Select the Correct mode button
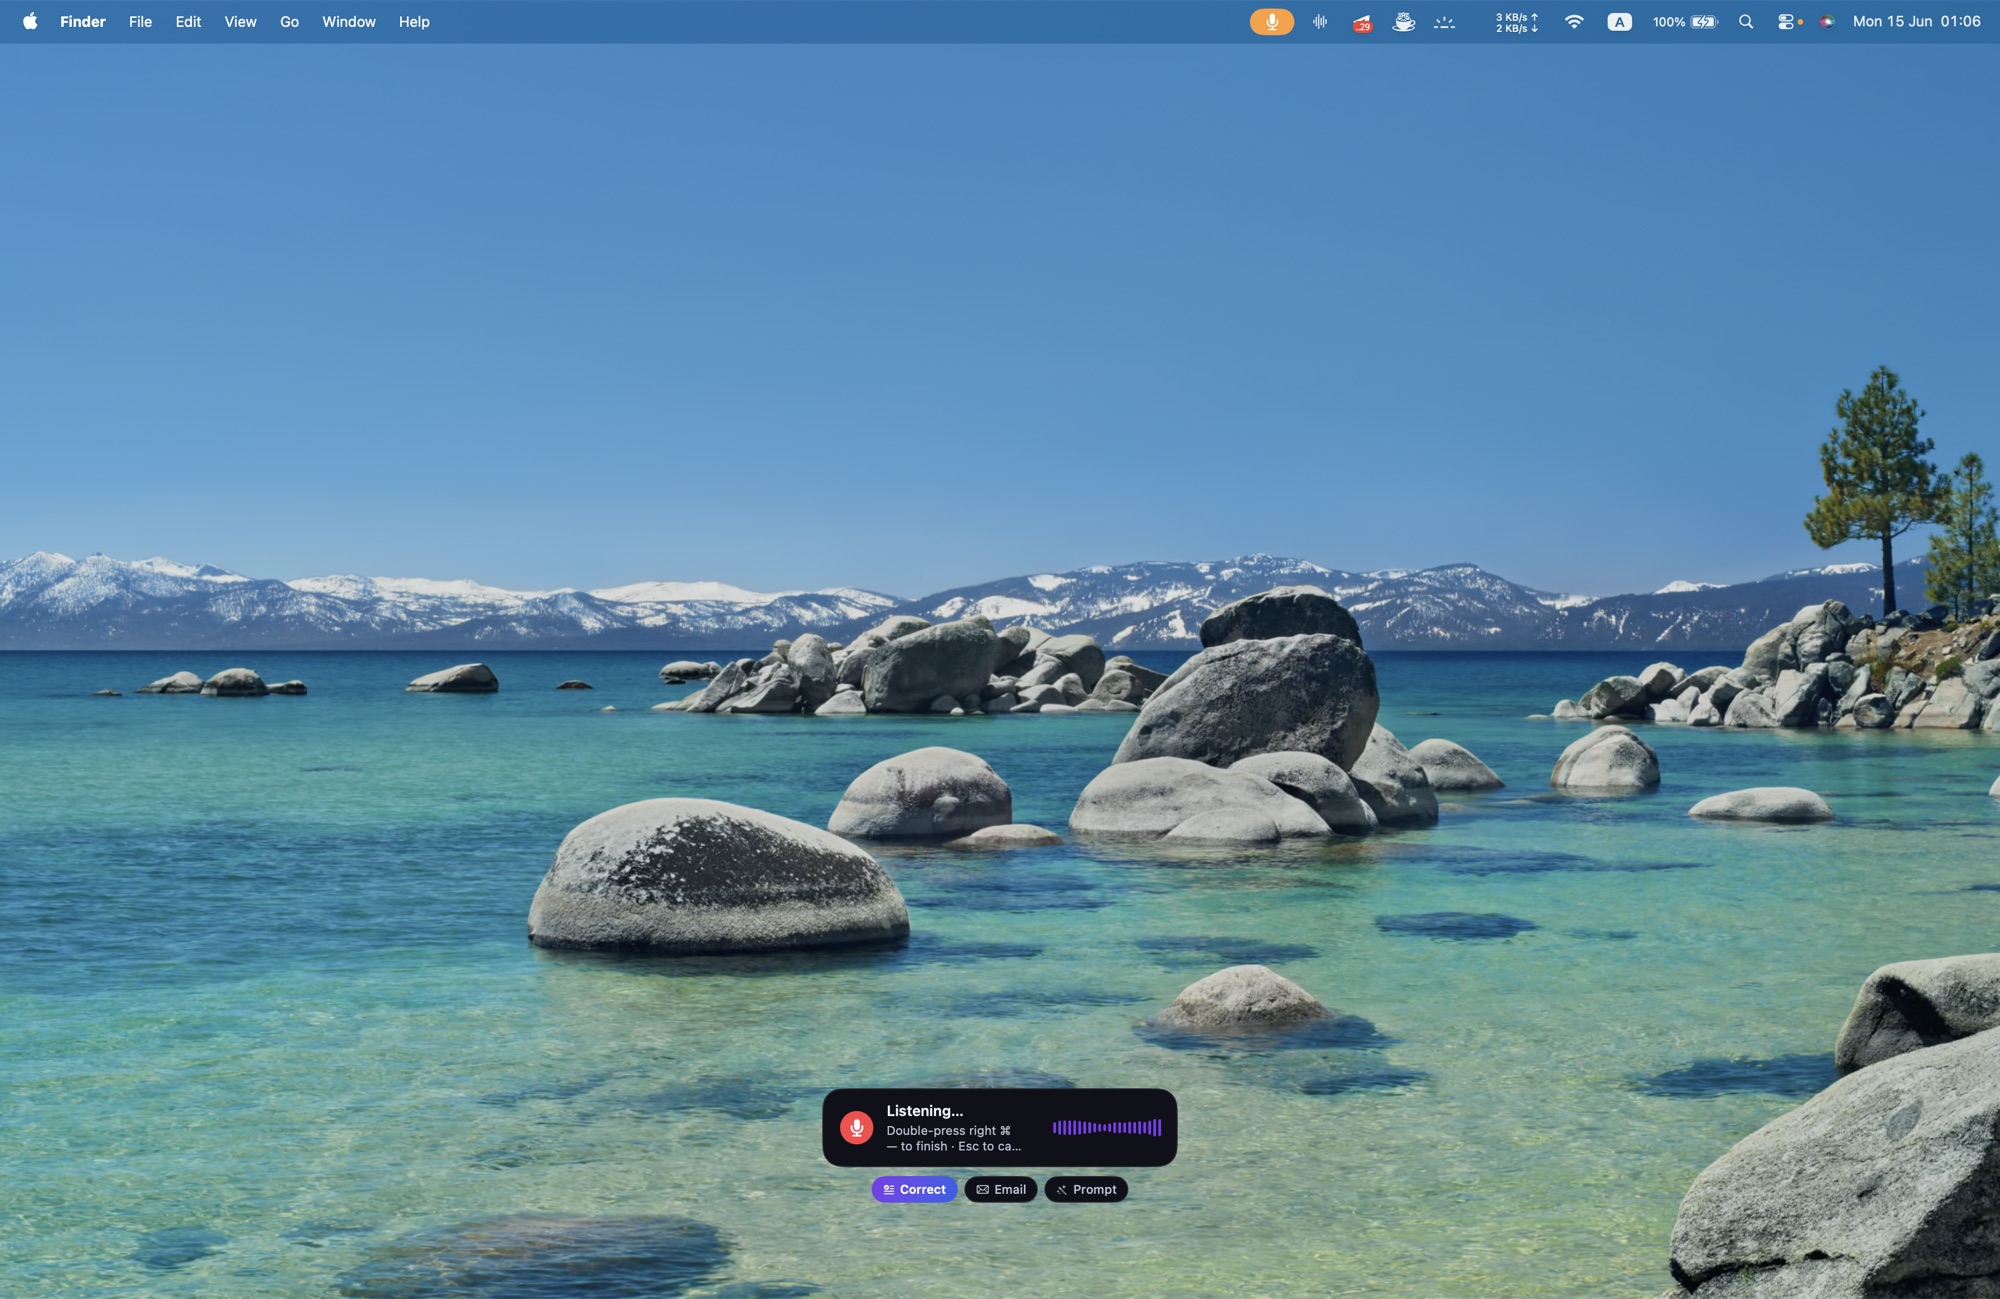The height and width of the screenshot is (1299, 2000). pyautogui.click(x=914, y=1189)
